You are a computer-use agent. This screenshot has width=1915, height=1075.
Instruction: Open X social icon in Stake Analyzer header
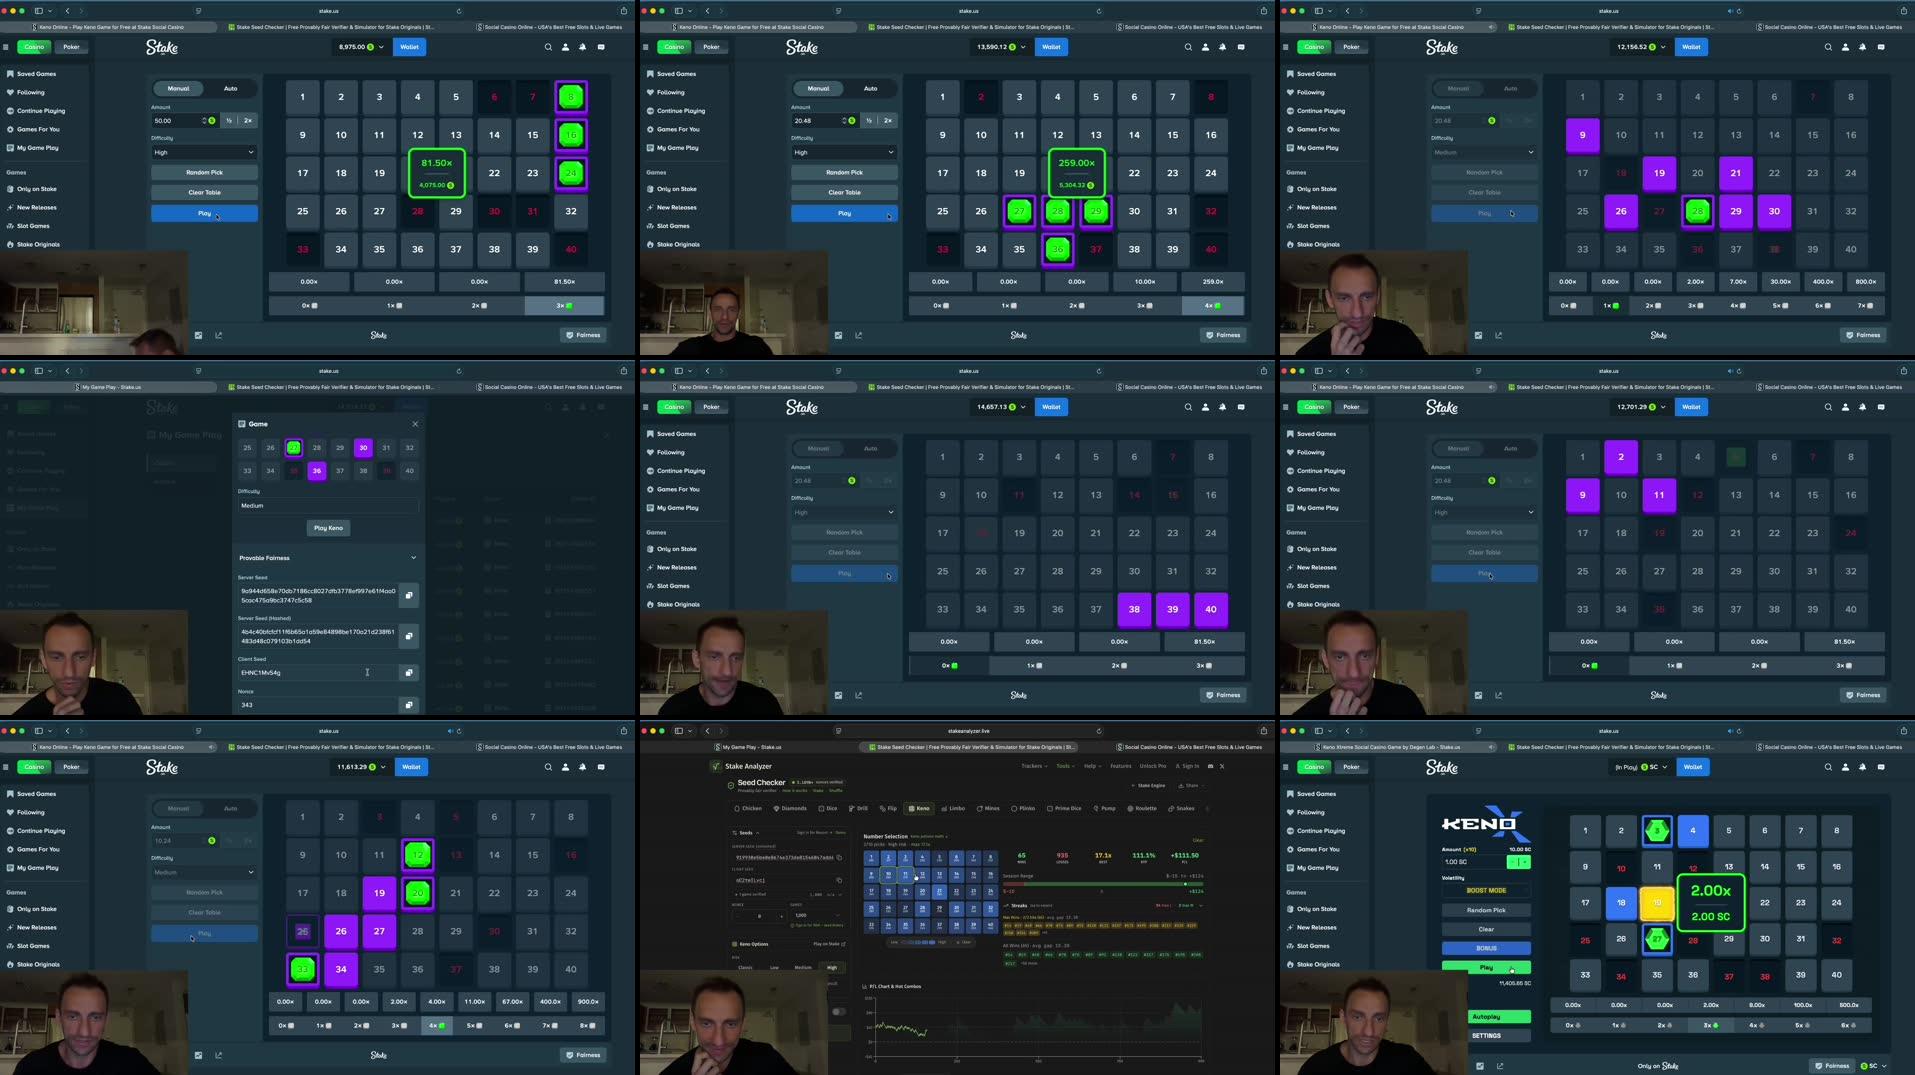pos(1222,766)
